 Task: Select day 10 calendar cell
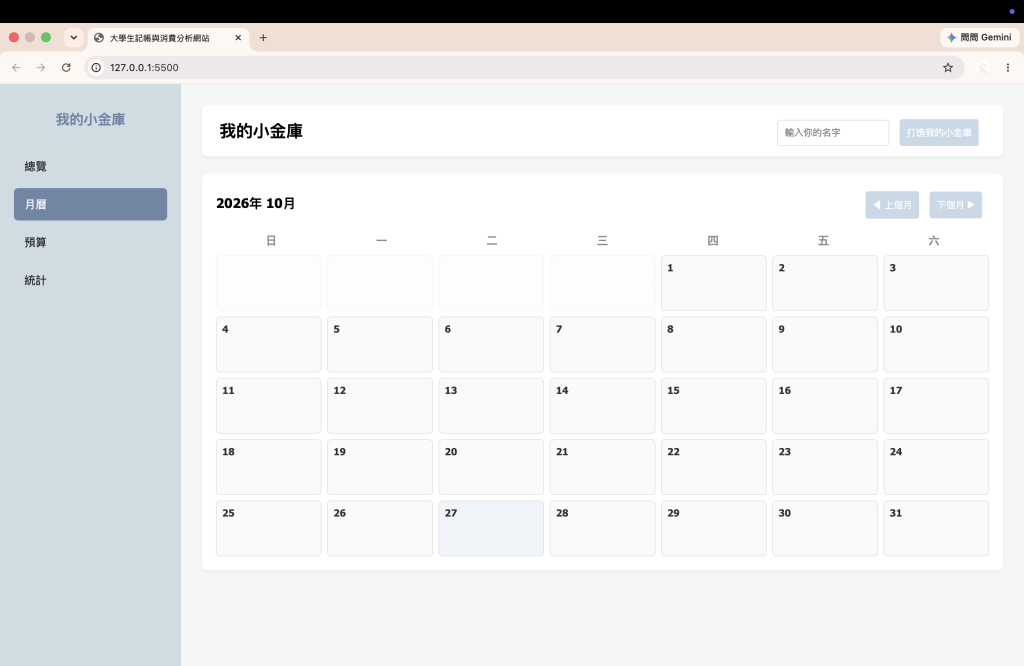pyautogui.click(x=936, y=344)
